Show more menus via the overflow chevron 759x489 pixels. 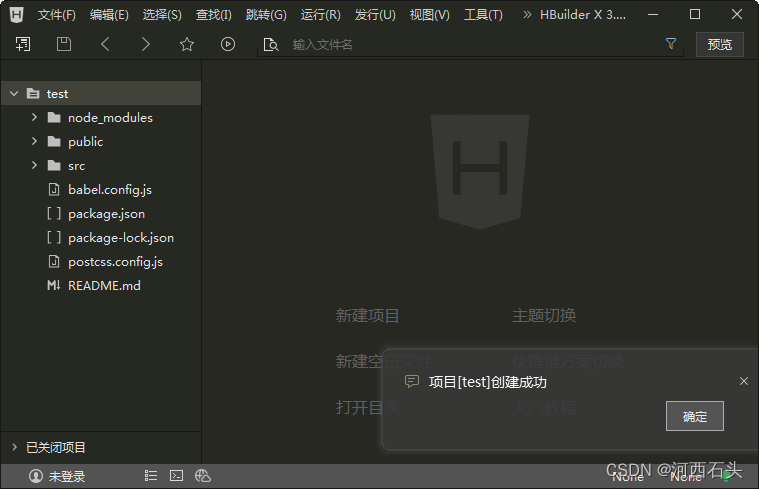coord(527,15)
